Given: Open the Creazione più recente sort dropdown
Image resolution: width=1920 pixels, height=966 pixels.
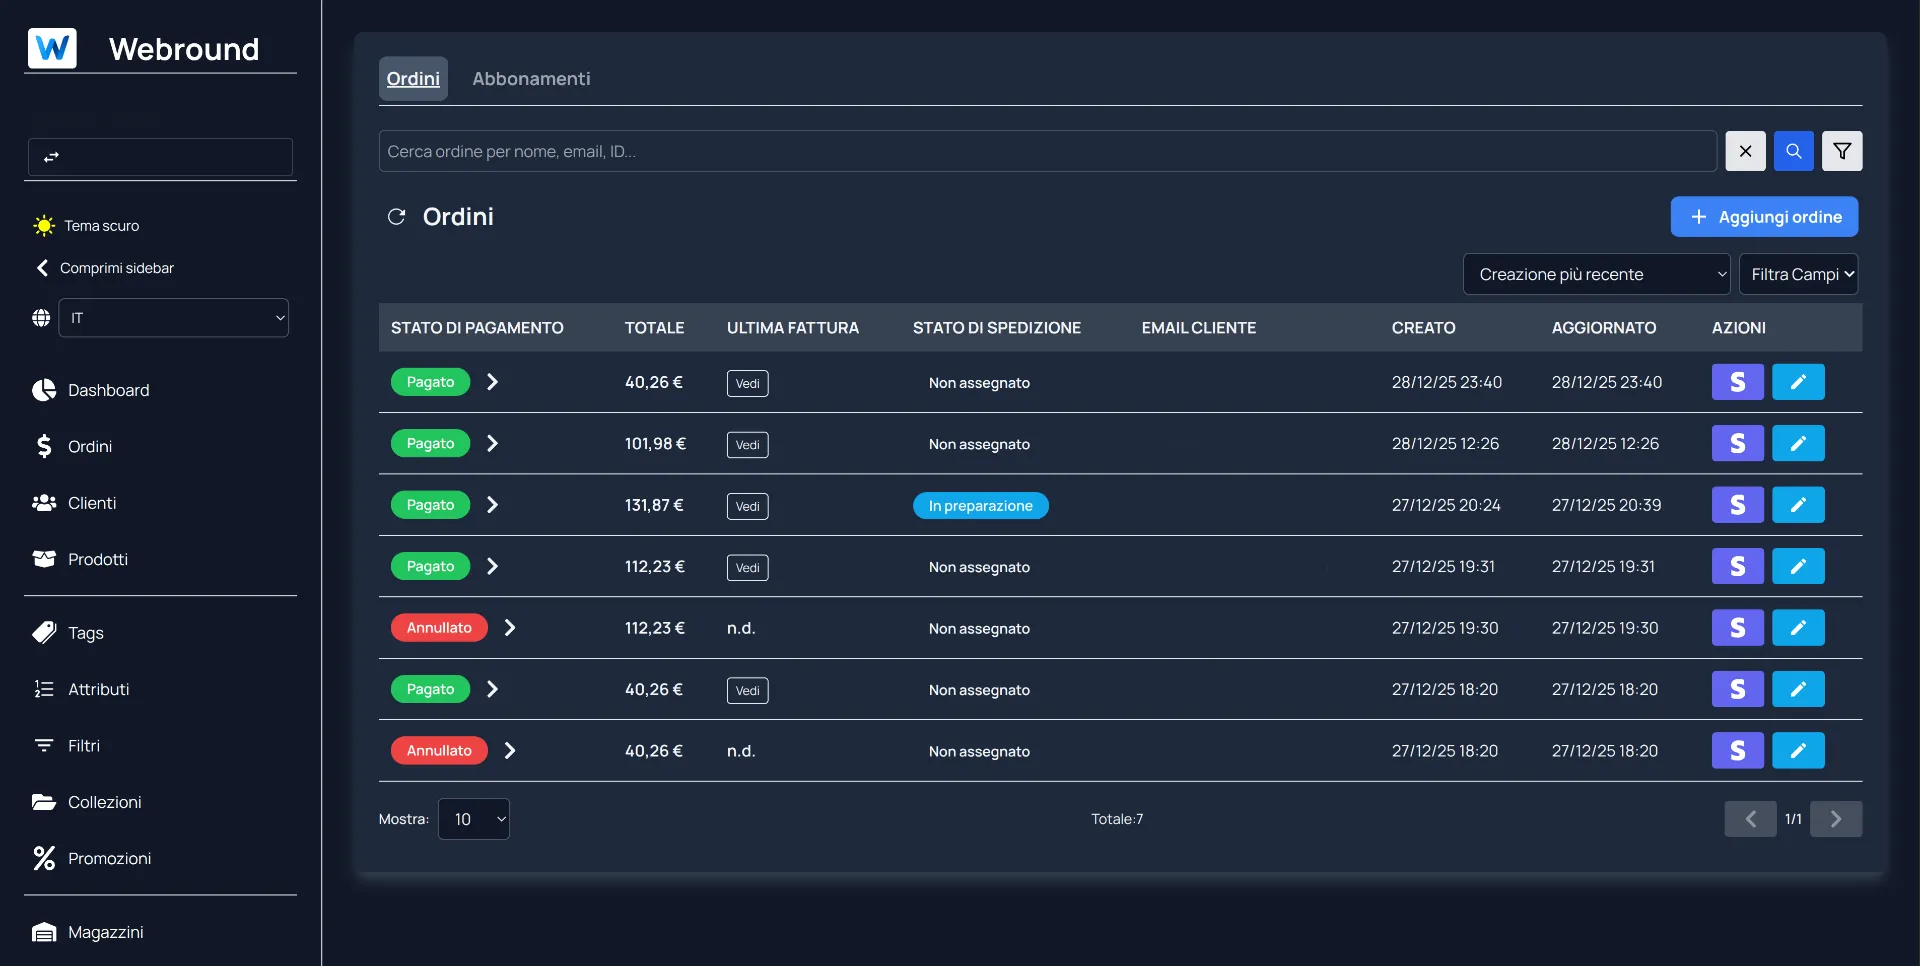Looking at the screenshot, I should 1597,273.
